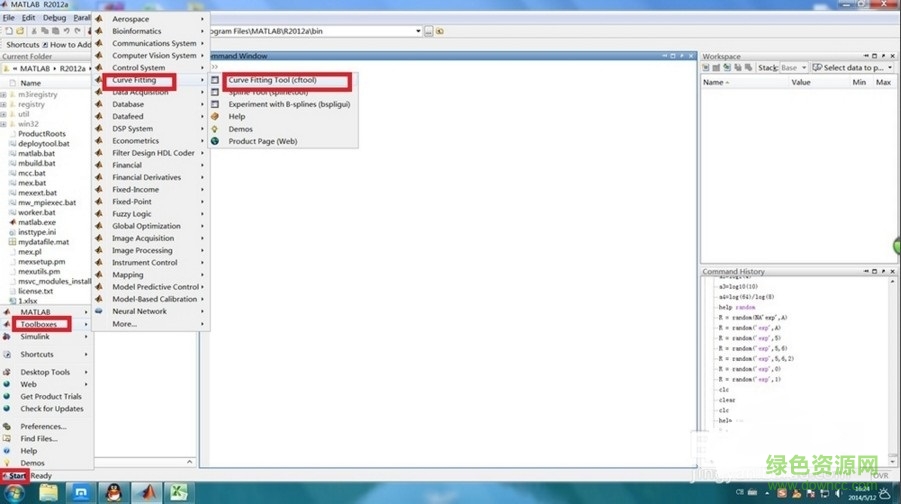Image resolution: width=901 pixels, height=504 pixels.
Task: Expand the win32 folder node
Action: tap(3, 124)
